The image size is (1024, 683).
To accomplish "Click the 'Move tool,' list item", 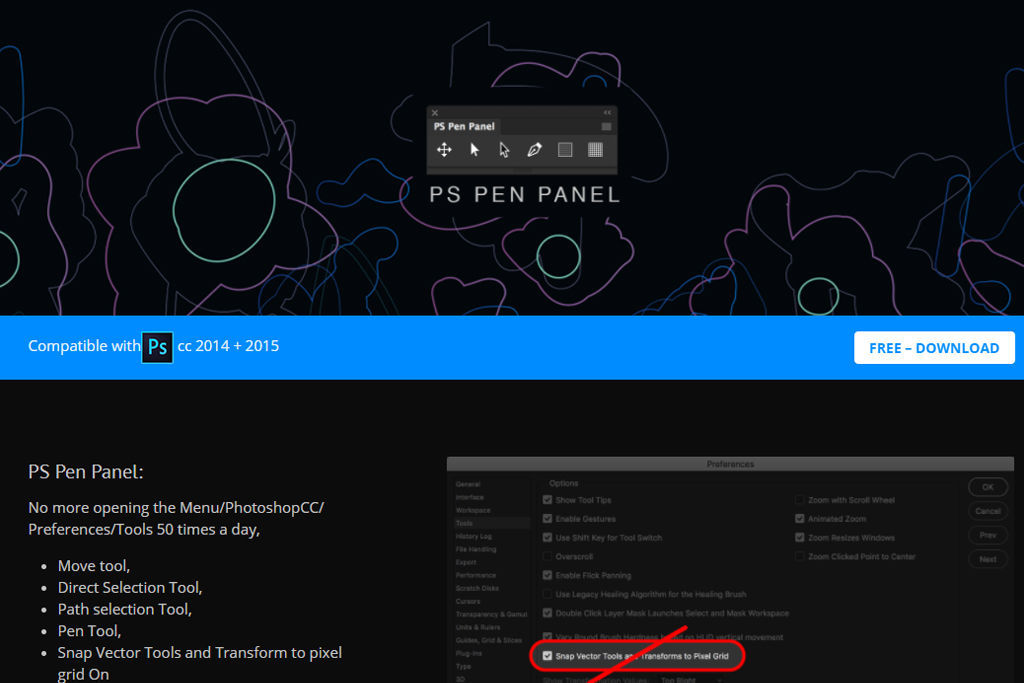I will click(93, 565).
